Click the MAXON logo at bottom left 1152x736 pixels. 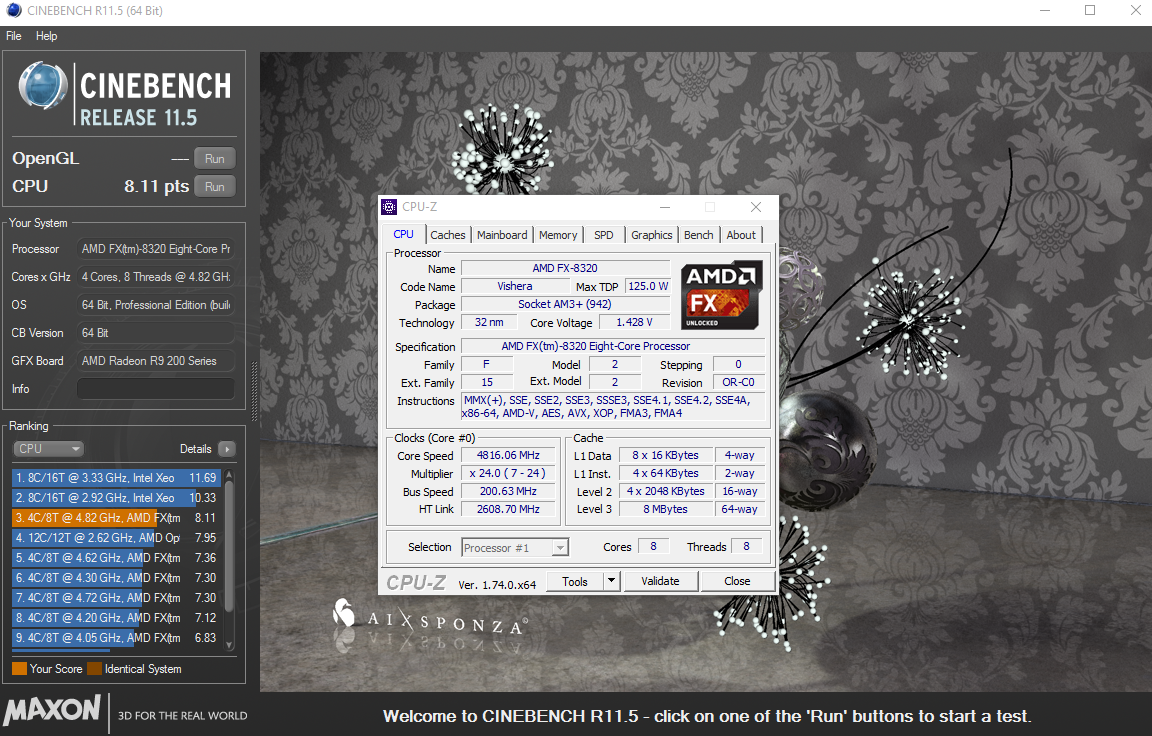51,710
